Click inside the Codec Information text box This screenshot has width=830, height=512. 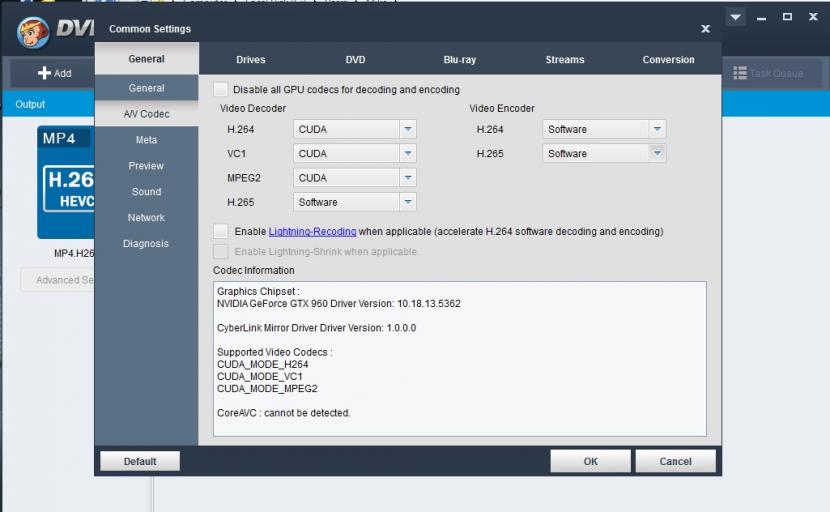[x=459, y=359]
